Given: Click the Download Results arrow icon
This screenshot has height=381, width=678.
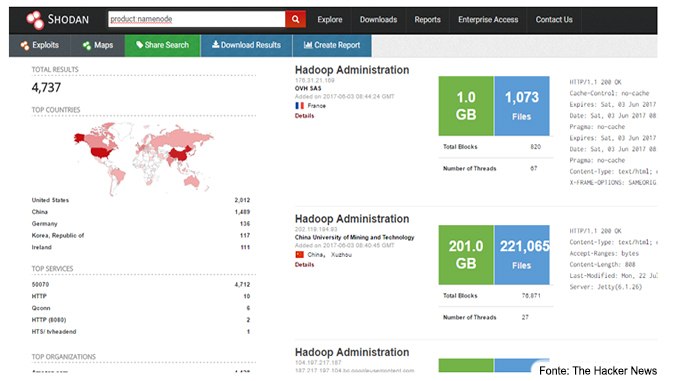Looking at the screenshot, I should click(x=215, y=45).
